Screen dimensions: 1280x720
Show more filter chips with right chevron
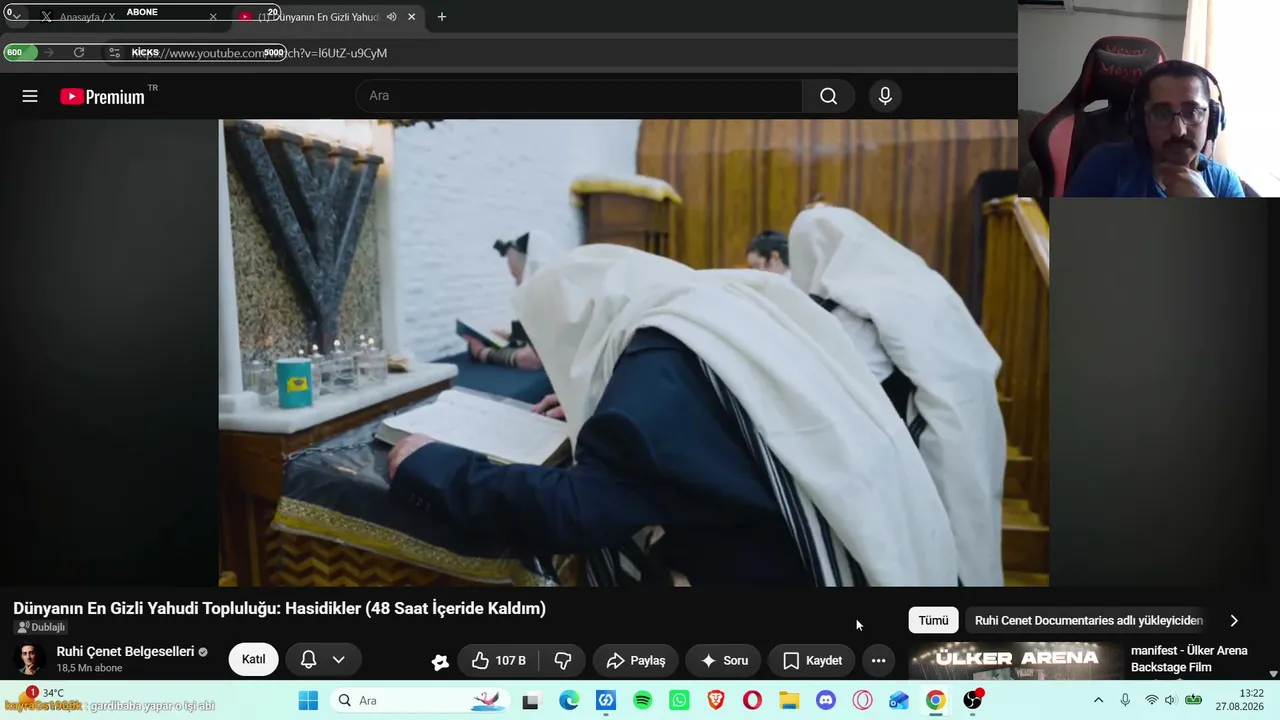coord(1234,620)
